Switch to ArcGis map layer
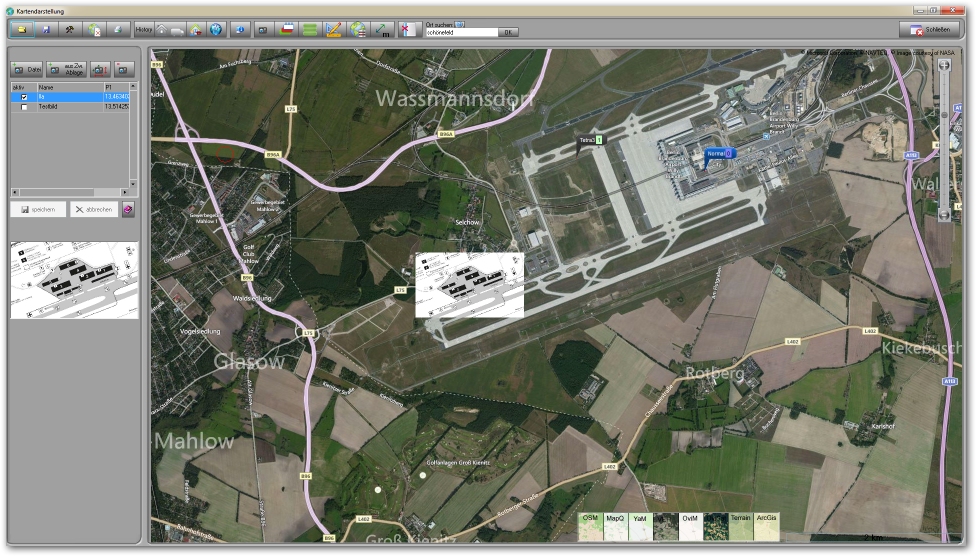976x556 pixels. [766, 527]
